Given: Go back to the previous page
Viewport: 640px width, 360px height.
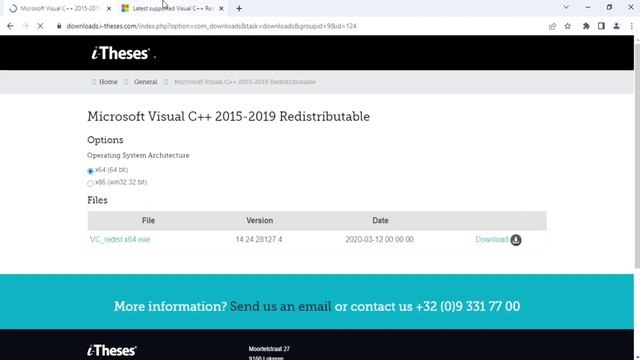Looking at the screenshot, I should pos(10,26).
